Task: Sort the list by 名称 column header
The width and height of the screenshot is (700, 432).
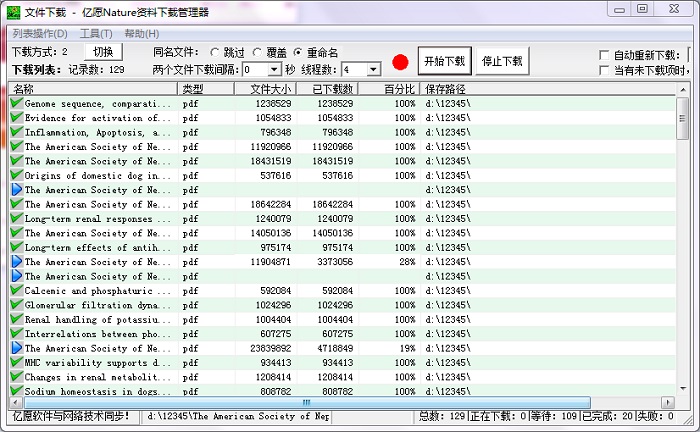Action: (93, 89)
